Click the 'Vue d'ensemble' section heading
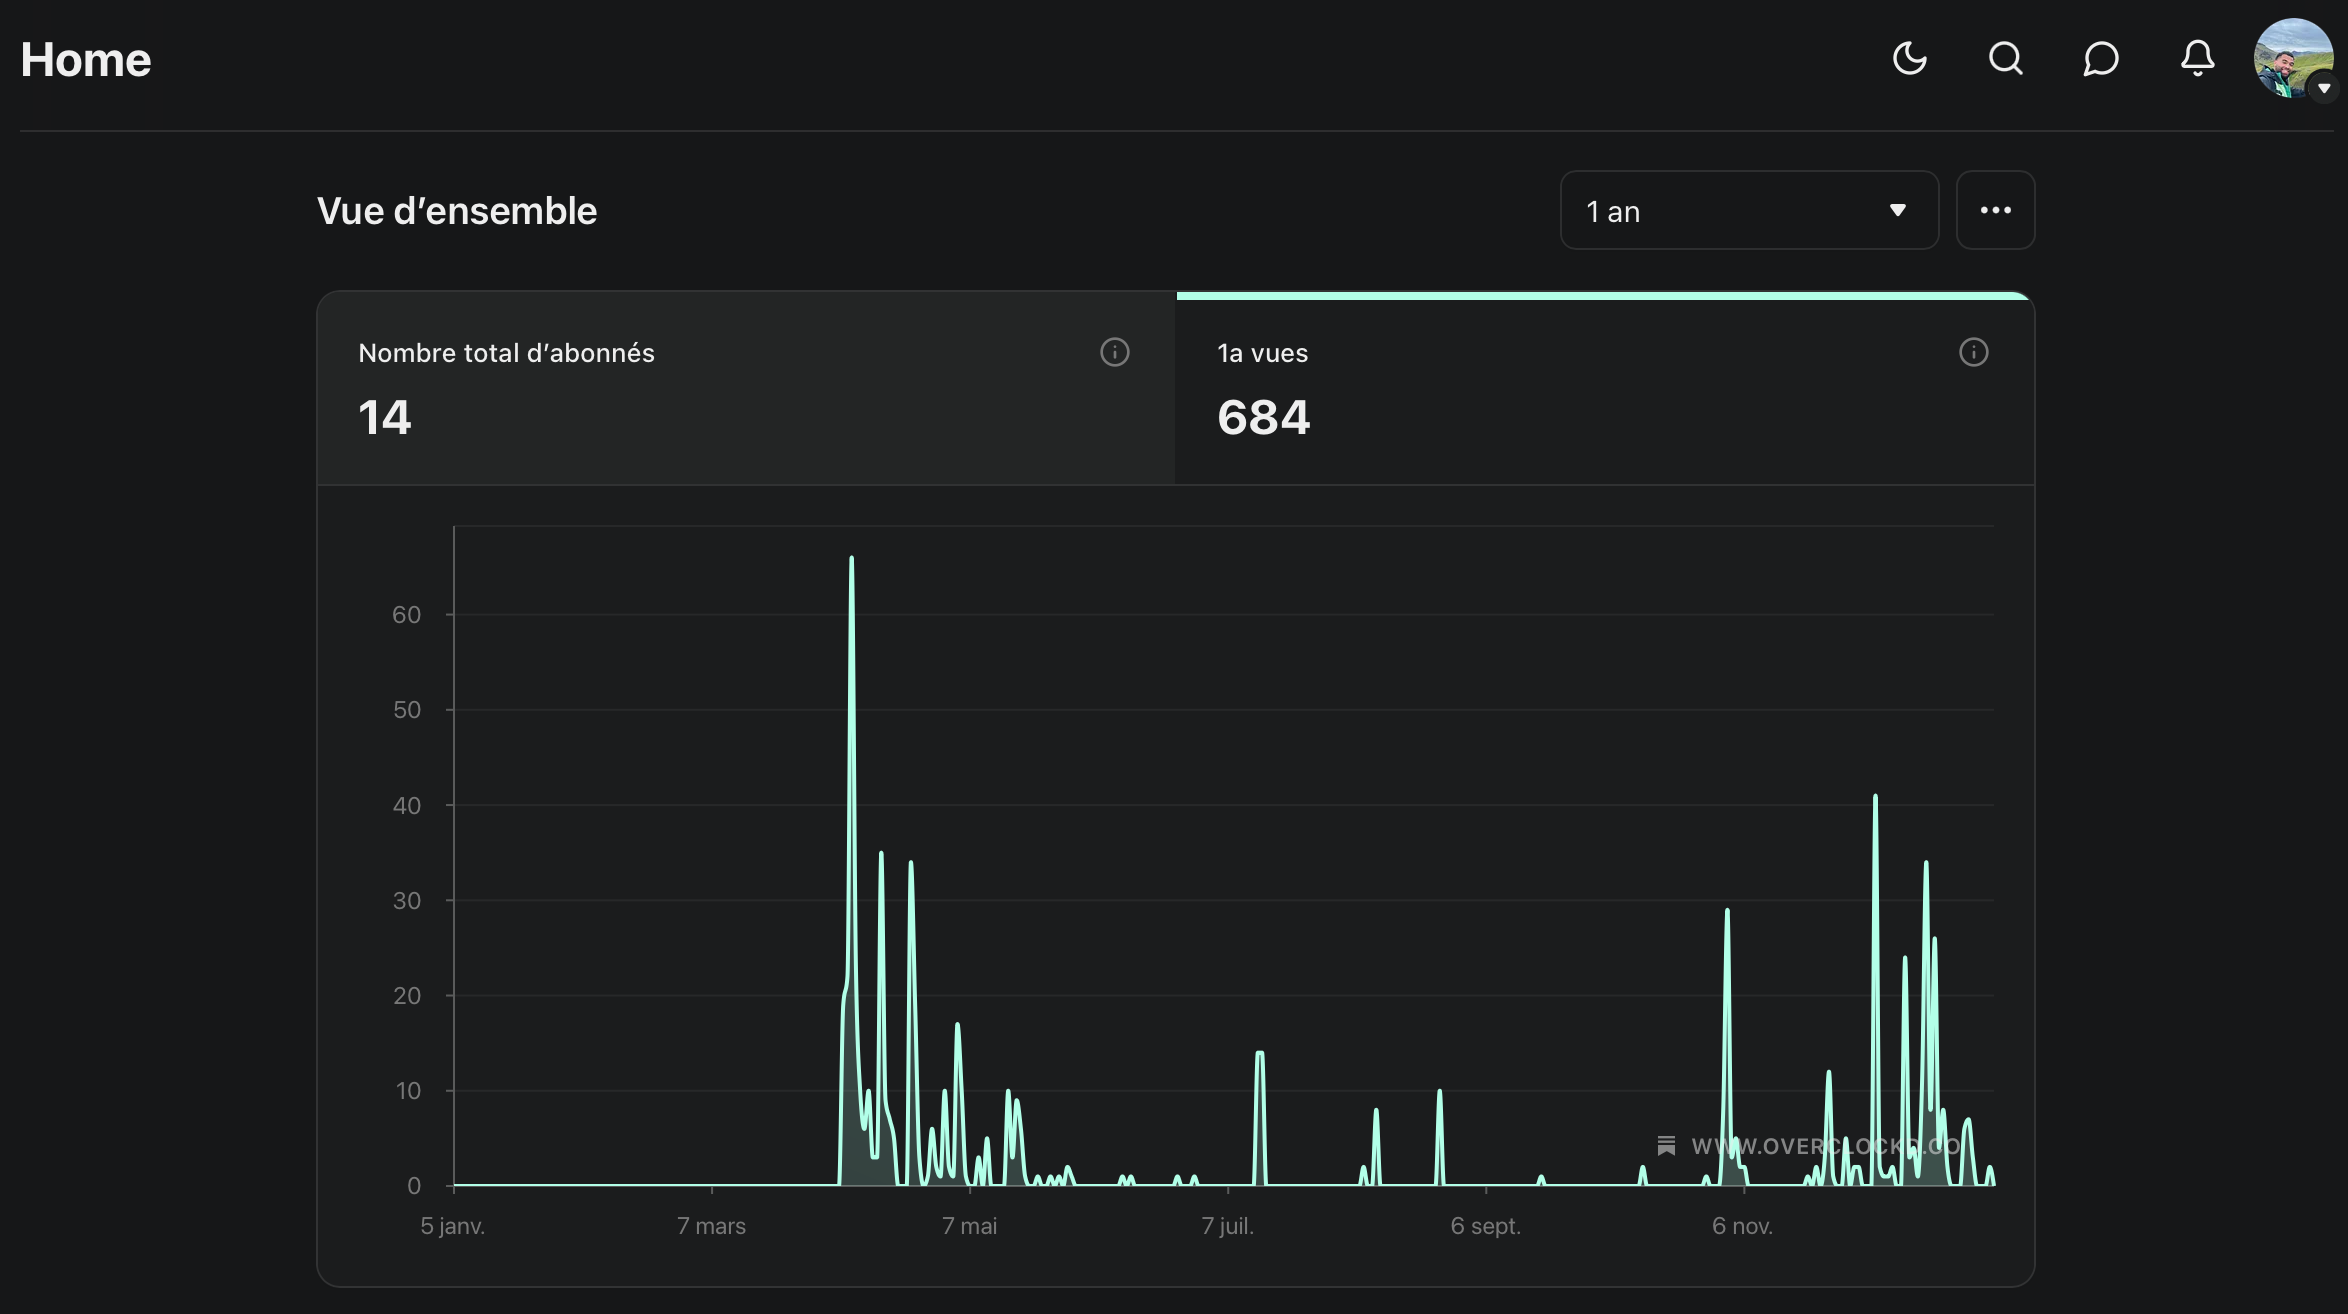 [457, 211]
